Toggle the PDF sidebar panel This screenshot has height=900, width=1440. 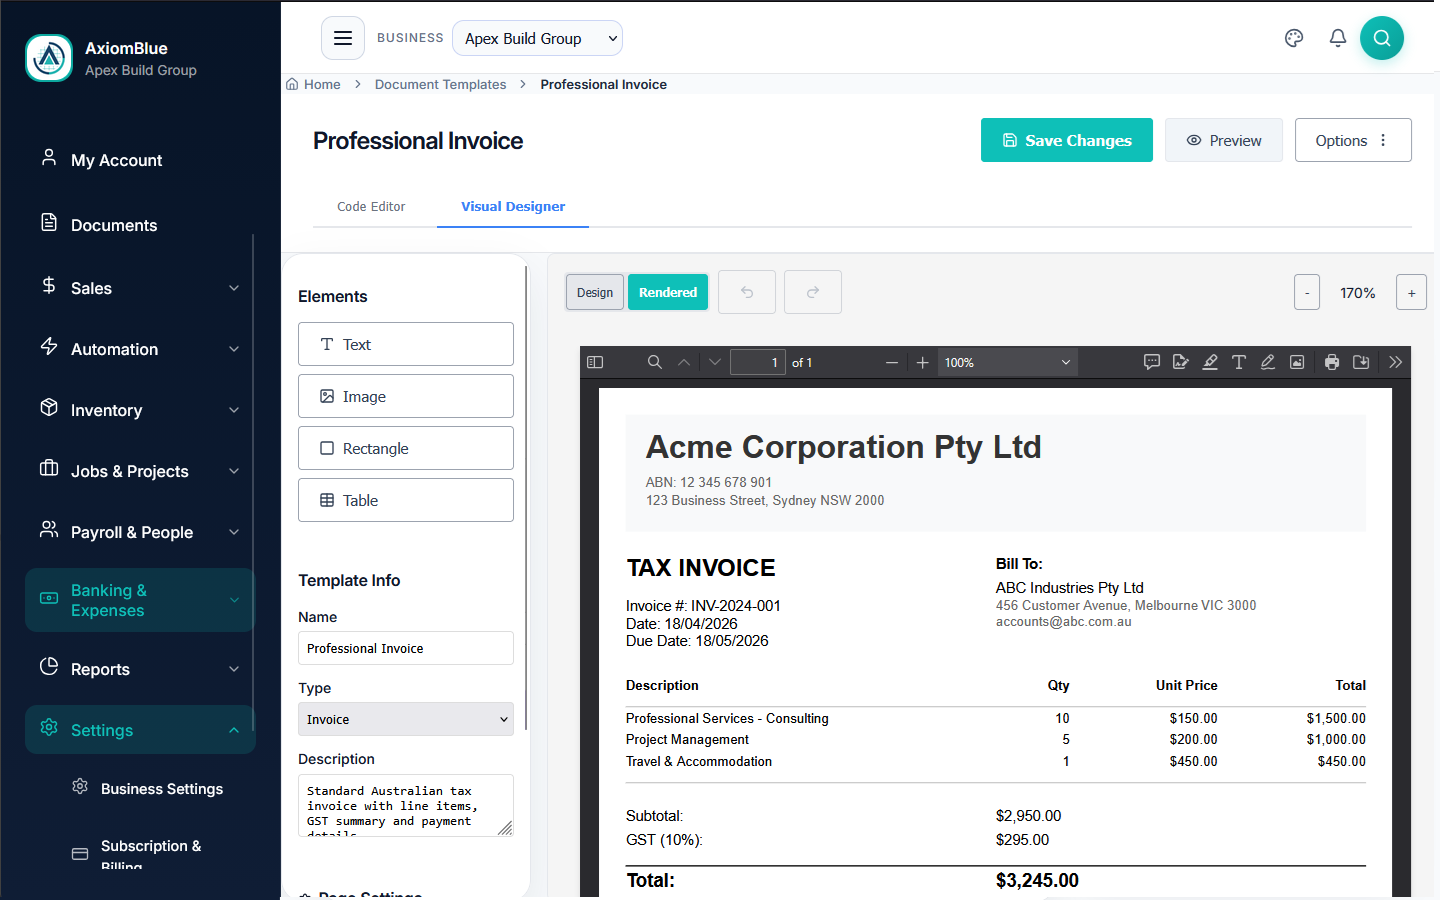click(x=595, y=362)
